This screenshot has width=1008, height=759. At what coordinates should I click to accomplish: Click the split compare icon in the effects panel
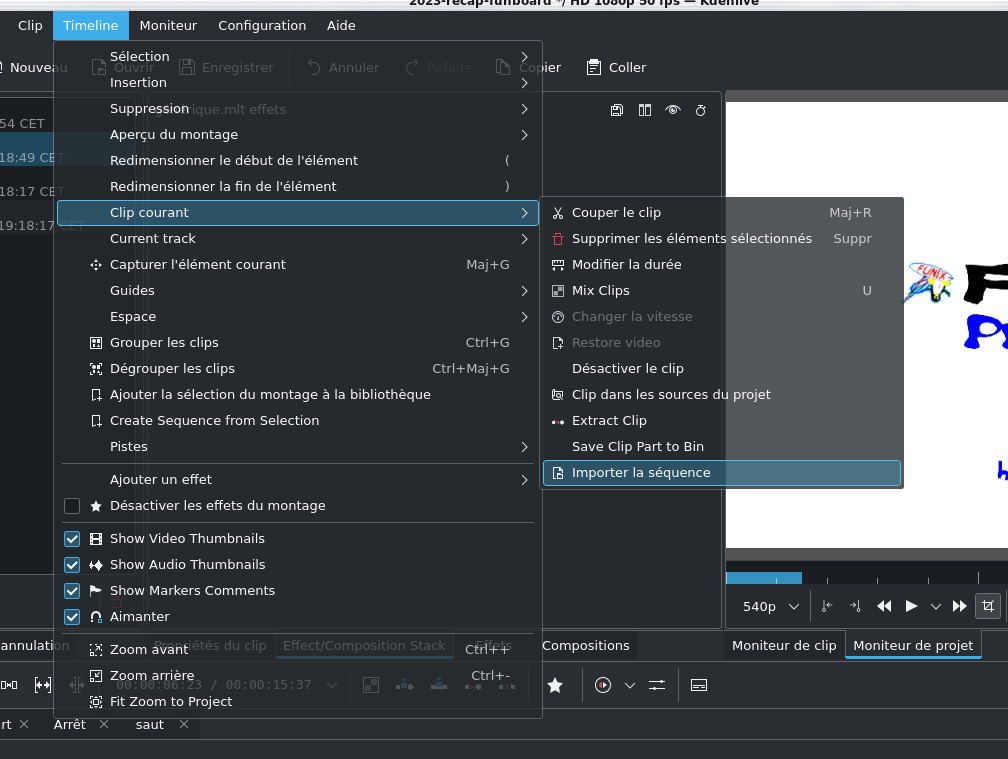(645, 110)
